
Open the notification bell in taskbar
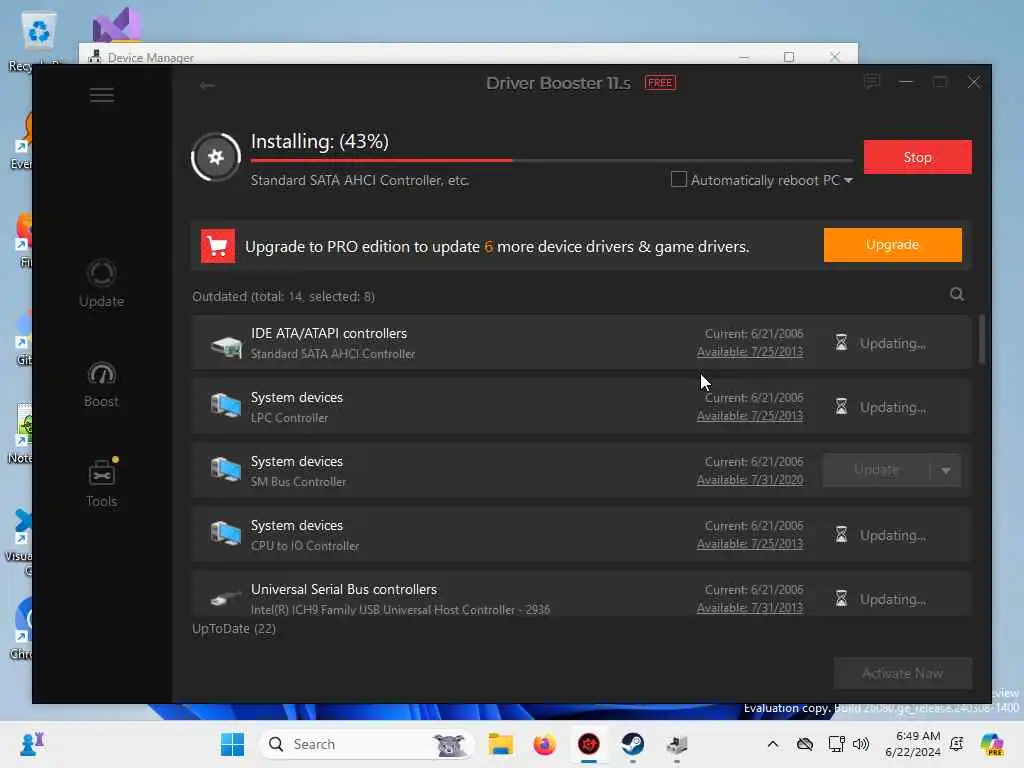pyautogui.click(x=956, y=744)
